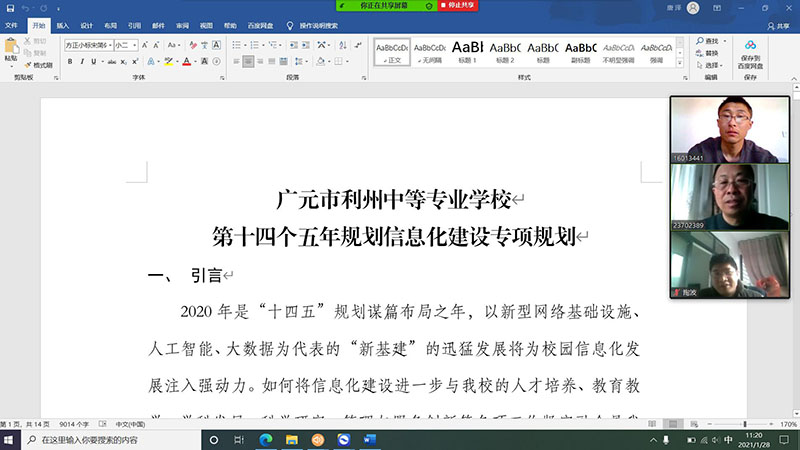Toggle strikethrough formatting
Image resolution: width=800 pixels, height=450 pixels.
click(110, 61)
